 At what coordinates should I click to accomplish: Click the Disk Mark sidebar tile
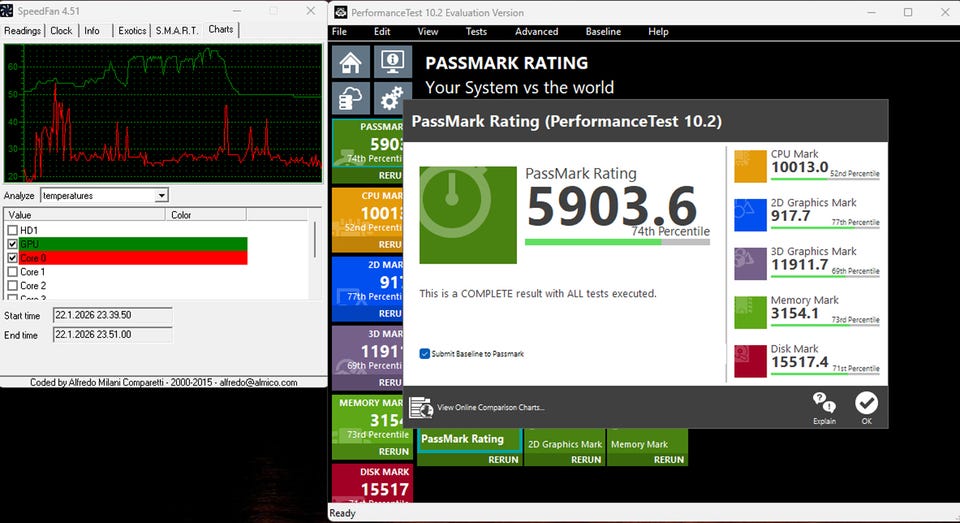click(372, 483)
